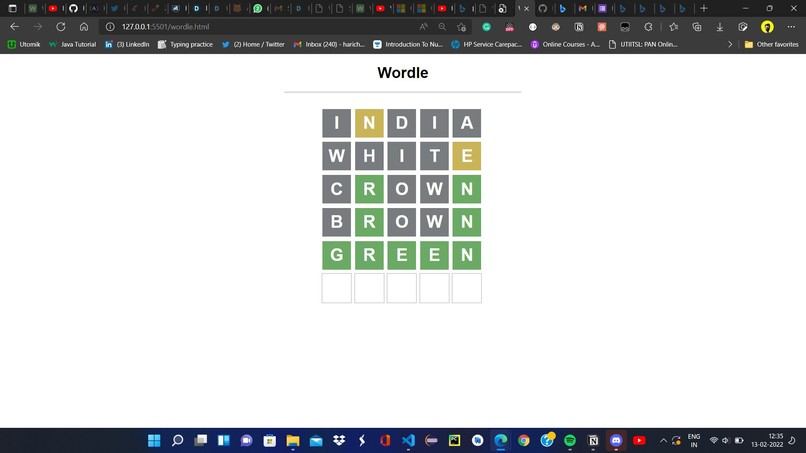Open the monkey face extension
The height and width of the screenshot is (453, 806).
[556, 27]
